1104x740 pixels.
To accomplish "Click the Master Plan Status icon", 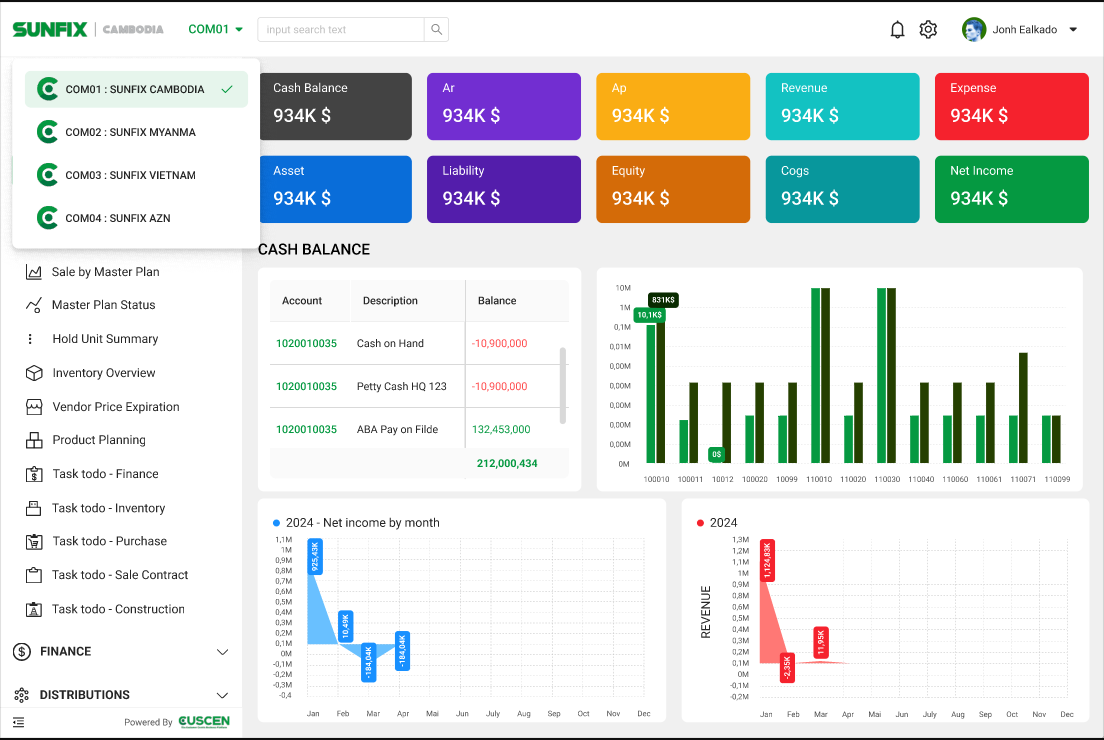I will pos(33,305).
